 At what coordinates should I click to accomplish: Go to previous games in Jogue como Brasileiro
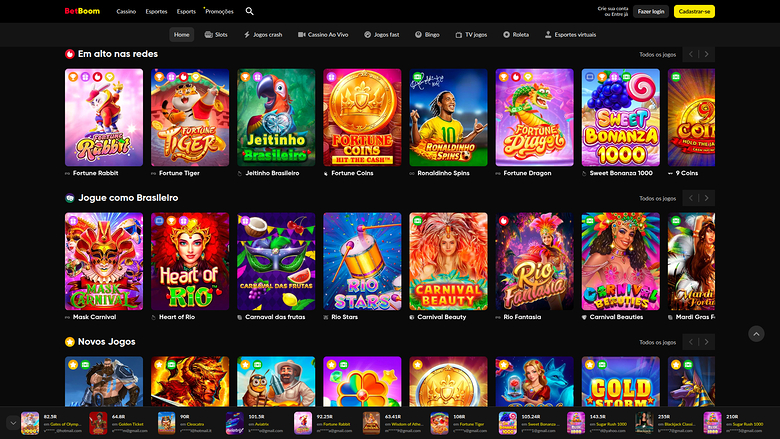690,198
